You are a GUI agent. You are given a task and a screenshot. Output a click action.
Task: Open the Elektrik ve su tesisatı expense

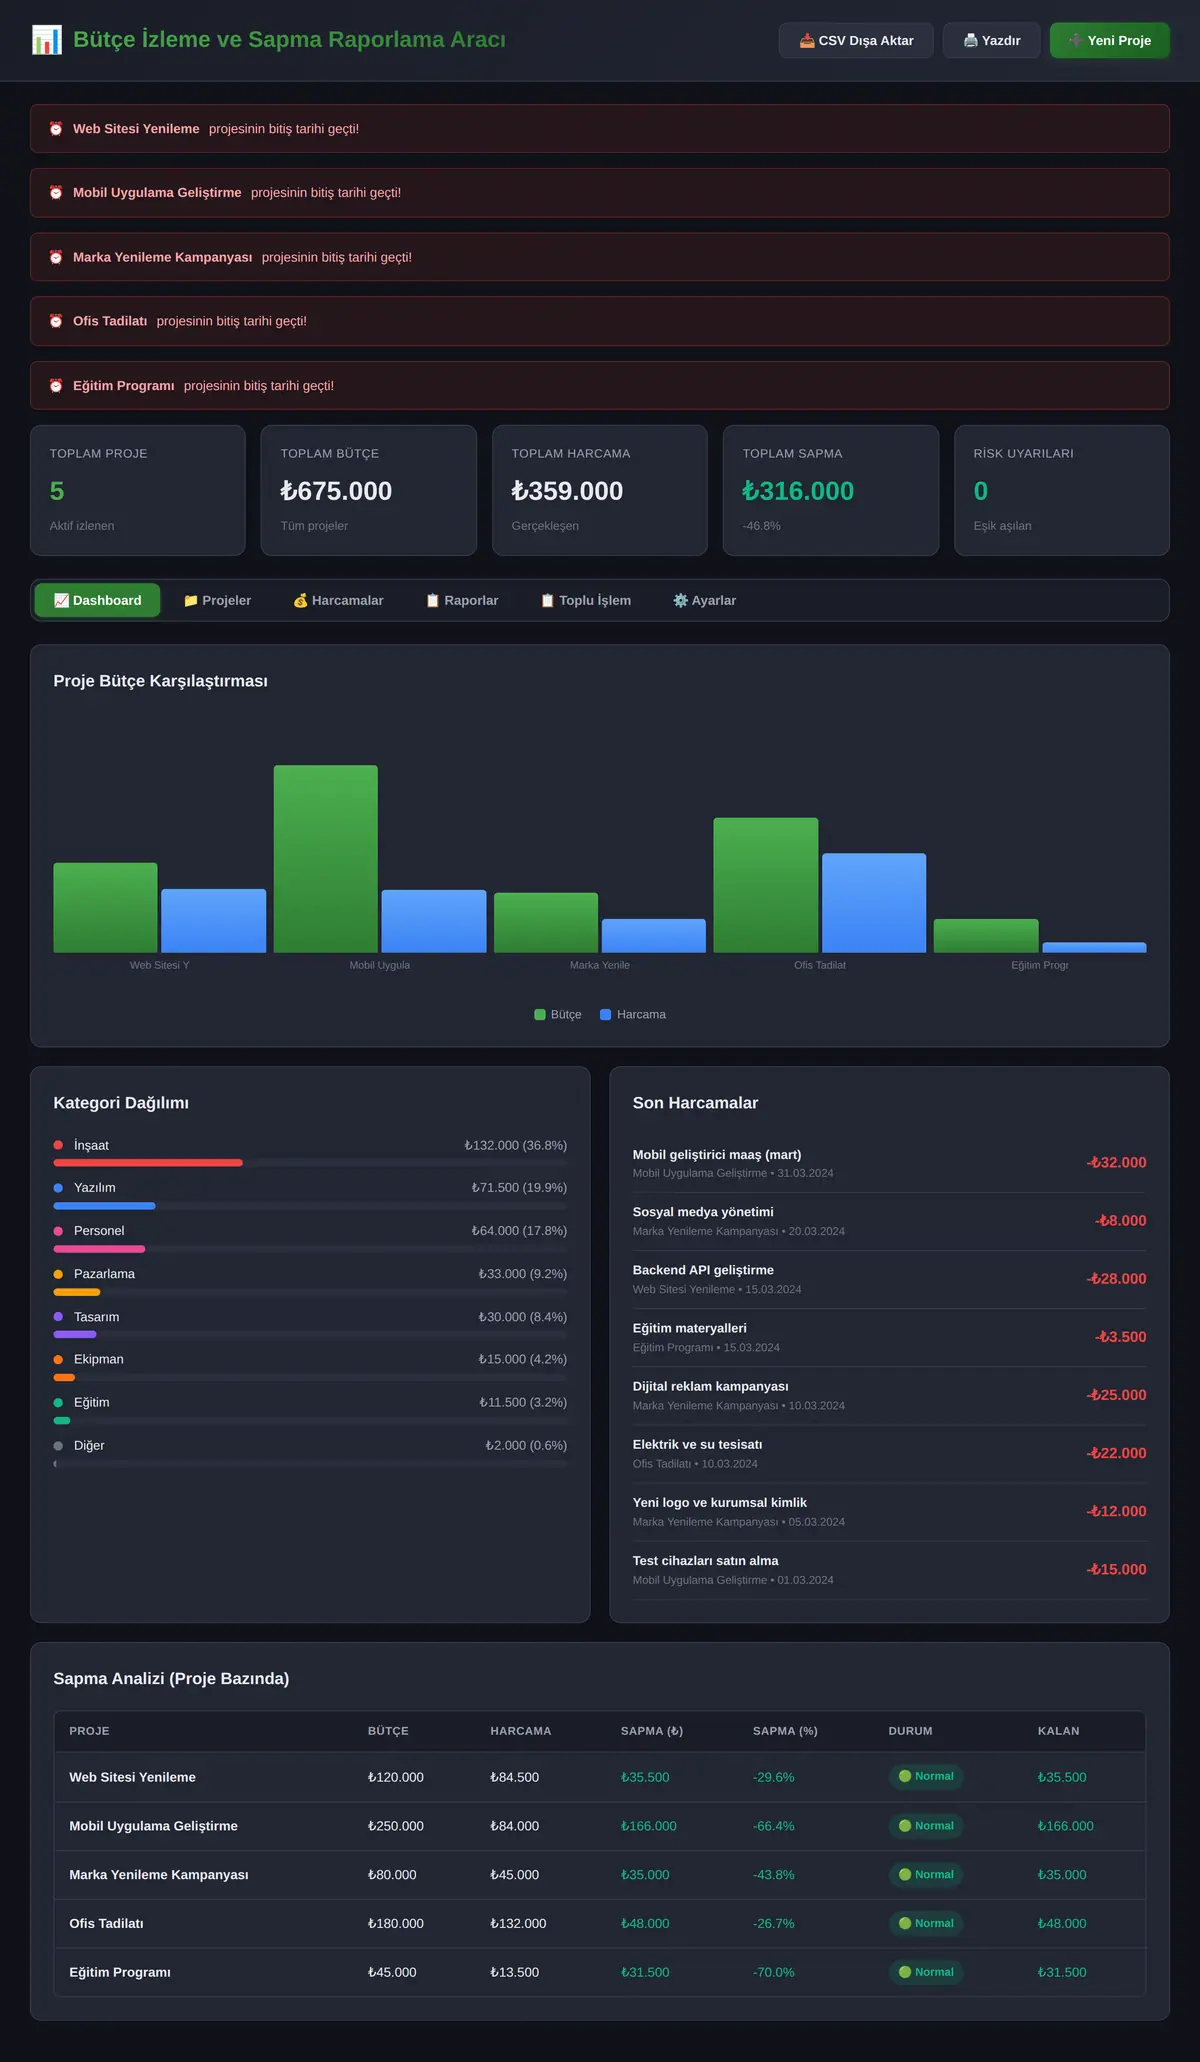click(x=889, y=1453)
